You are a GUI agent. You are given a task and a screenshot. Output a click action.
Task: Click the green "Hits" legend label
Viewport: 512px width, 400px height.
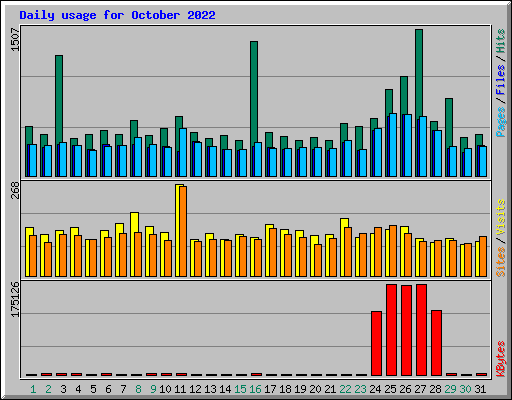500,41
